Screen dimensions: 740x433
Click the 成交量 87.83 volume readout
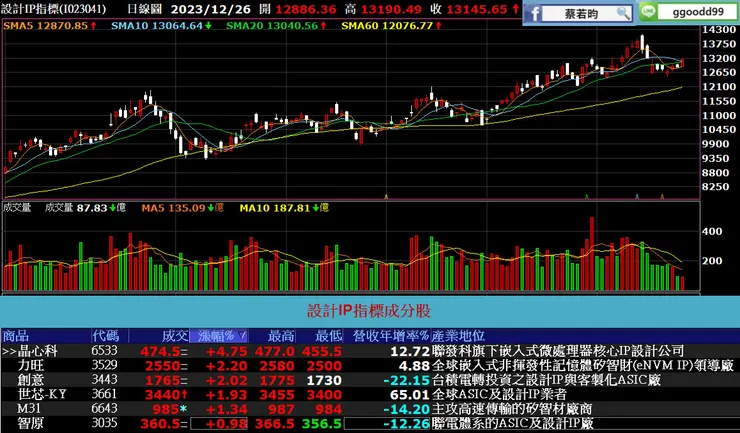point(85,208)
